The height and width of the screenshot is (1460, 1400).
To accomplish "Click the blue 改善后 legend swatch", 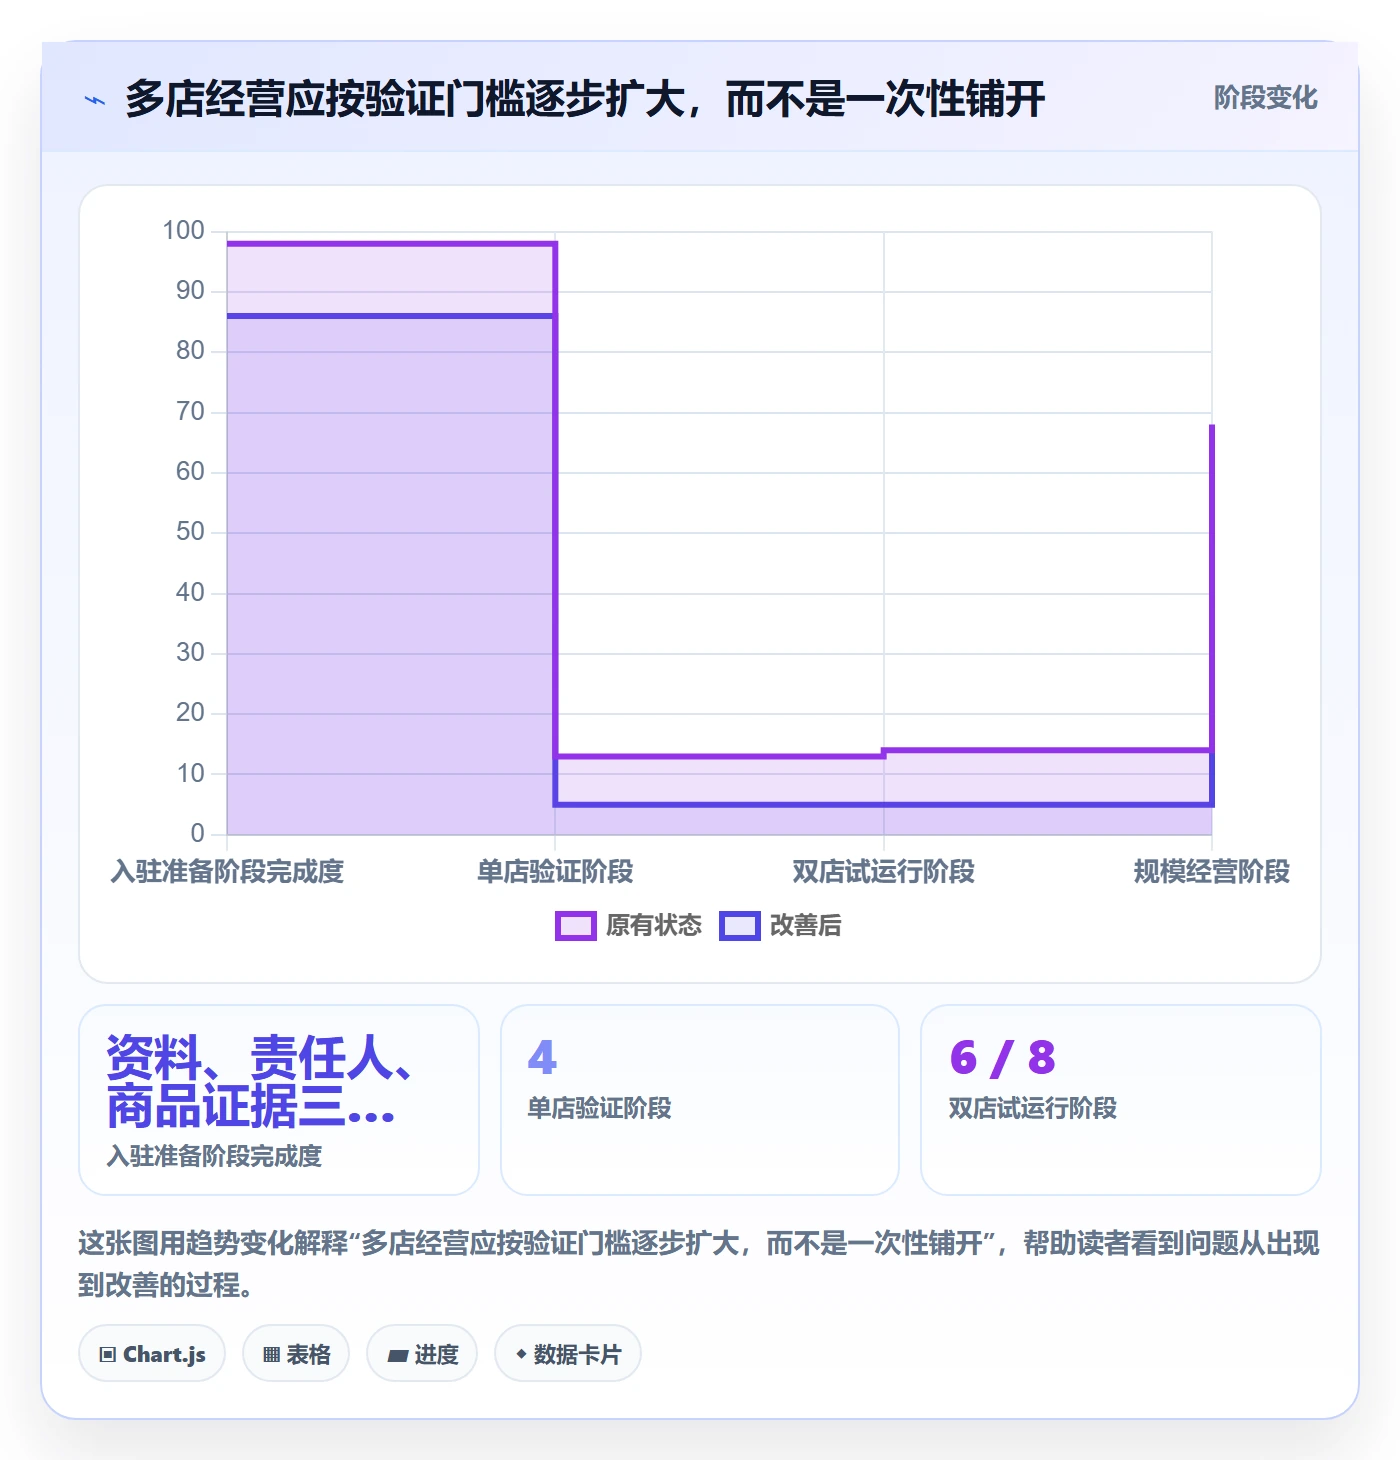I will click(x=740, y=926).
